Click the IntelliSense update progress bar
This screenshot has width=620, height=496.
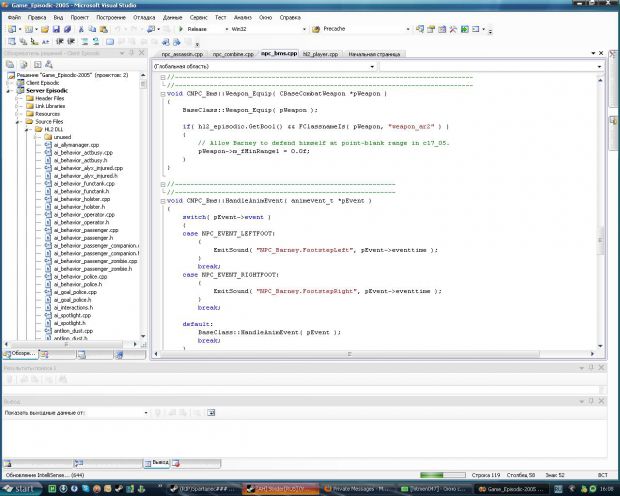pyautogui.click(x=443, y=475)
